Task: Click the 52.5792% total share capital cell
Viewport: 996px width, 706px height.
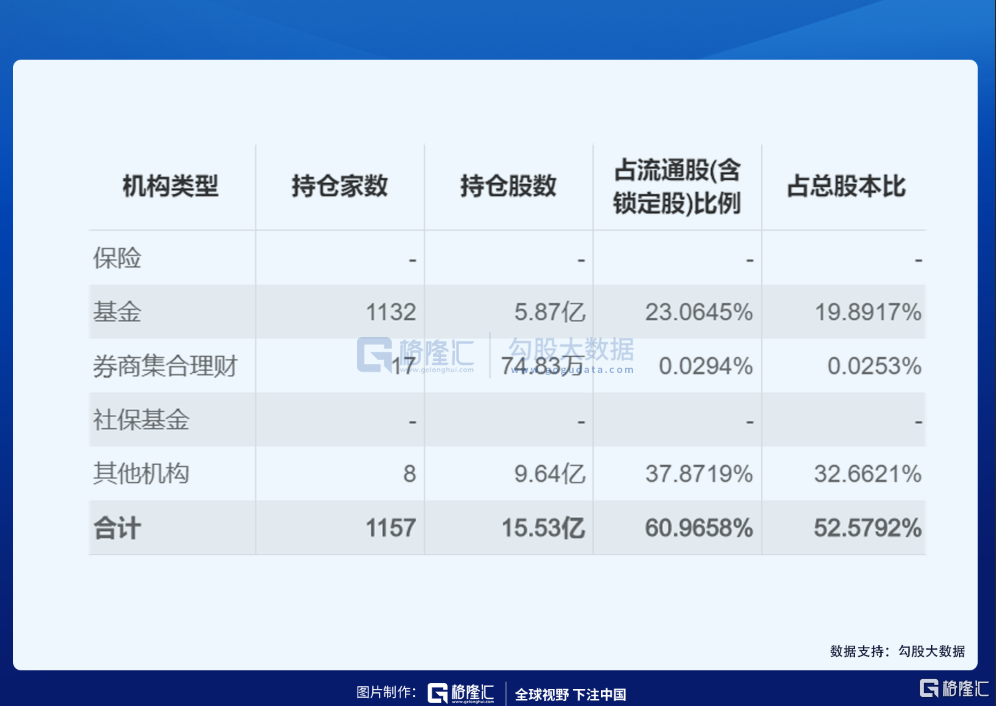Action: 866,528
